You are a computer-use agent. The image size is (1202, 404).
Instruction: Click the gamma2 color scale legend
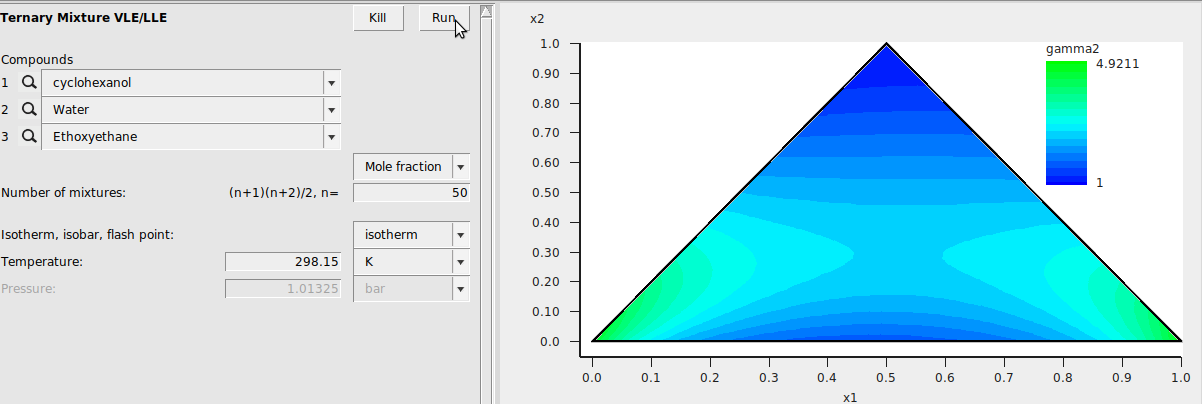[1066, 123]
